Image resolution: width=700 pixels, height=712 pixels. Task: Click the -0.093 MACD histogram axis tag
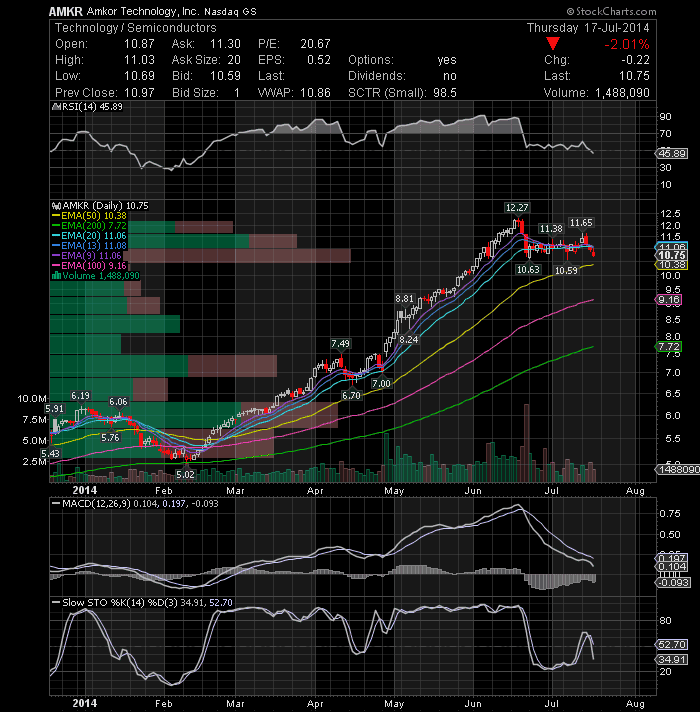[x=674, y=583]
